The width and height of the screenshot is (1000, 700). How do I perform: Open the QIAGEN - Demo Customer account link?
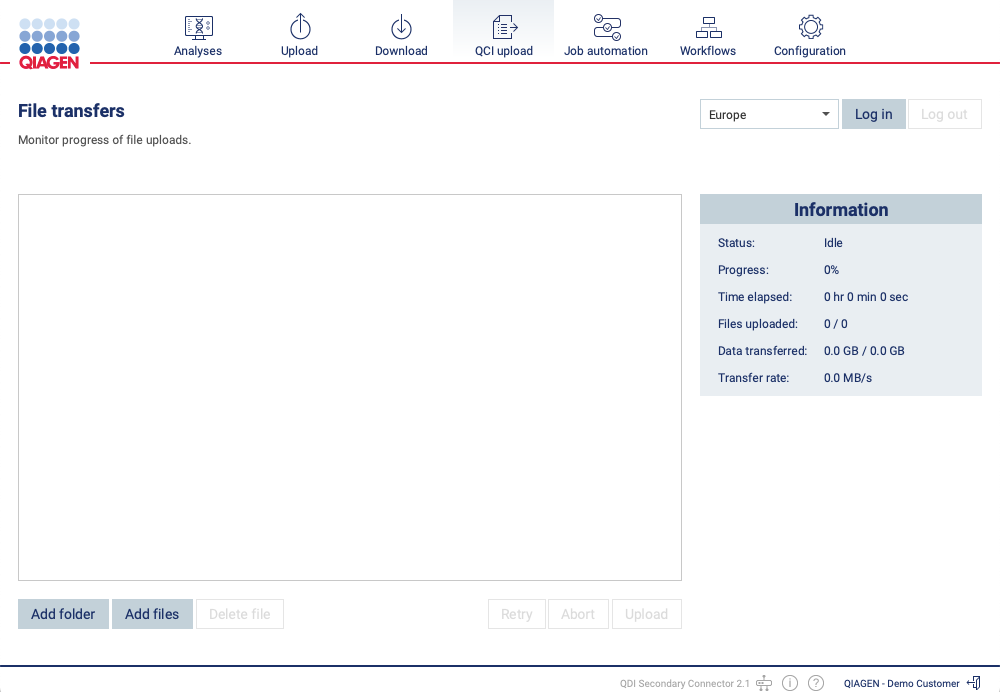(901, 682)
